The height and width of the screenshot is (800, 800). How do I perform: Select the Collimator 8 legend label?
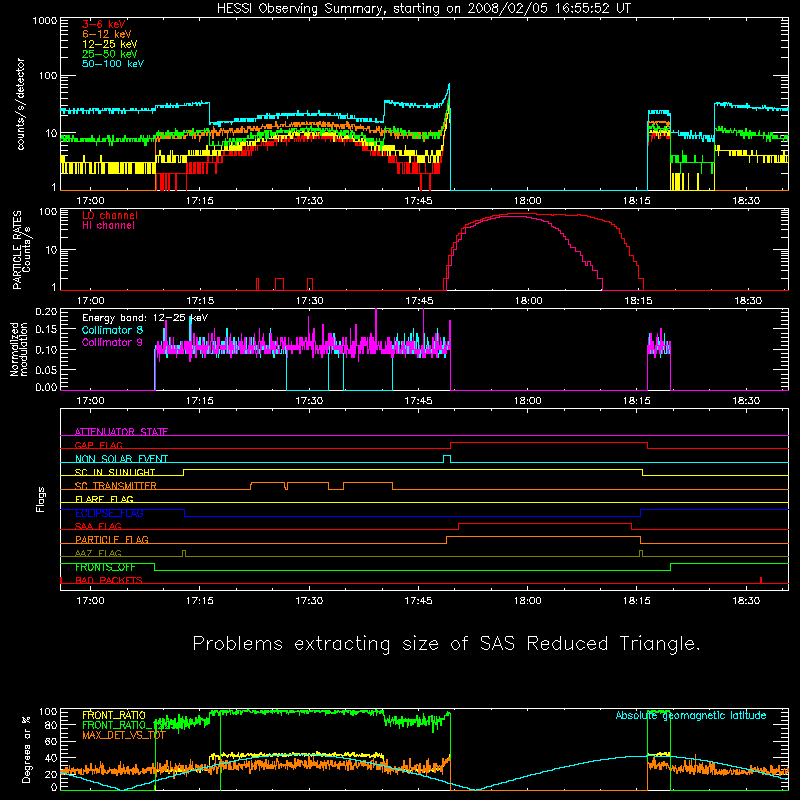pos(112,330)
